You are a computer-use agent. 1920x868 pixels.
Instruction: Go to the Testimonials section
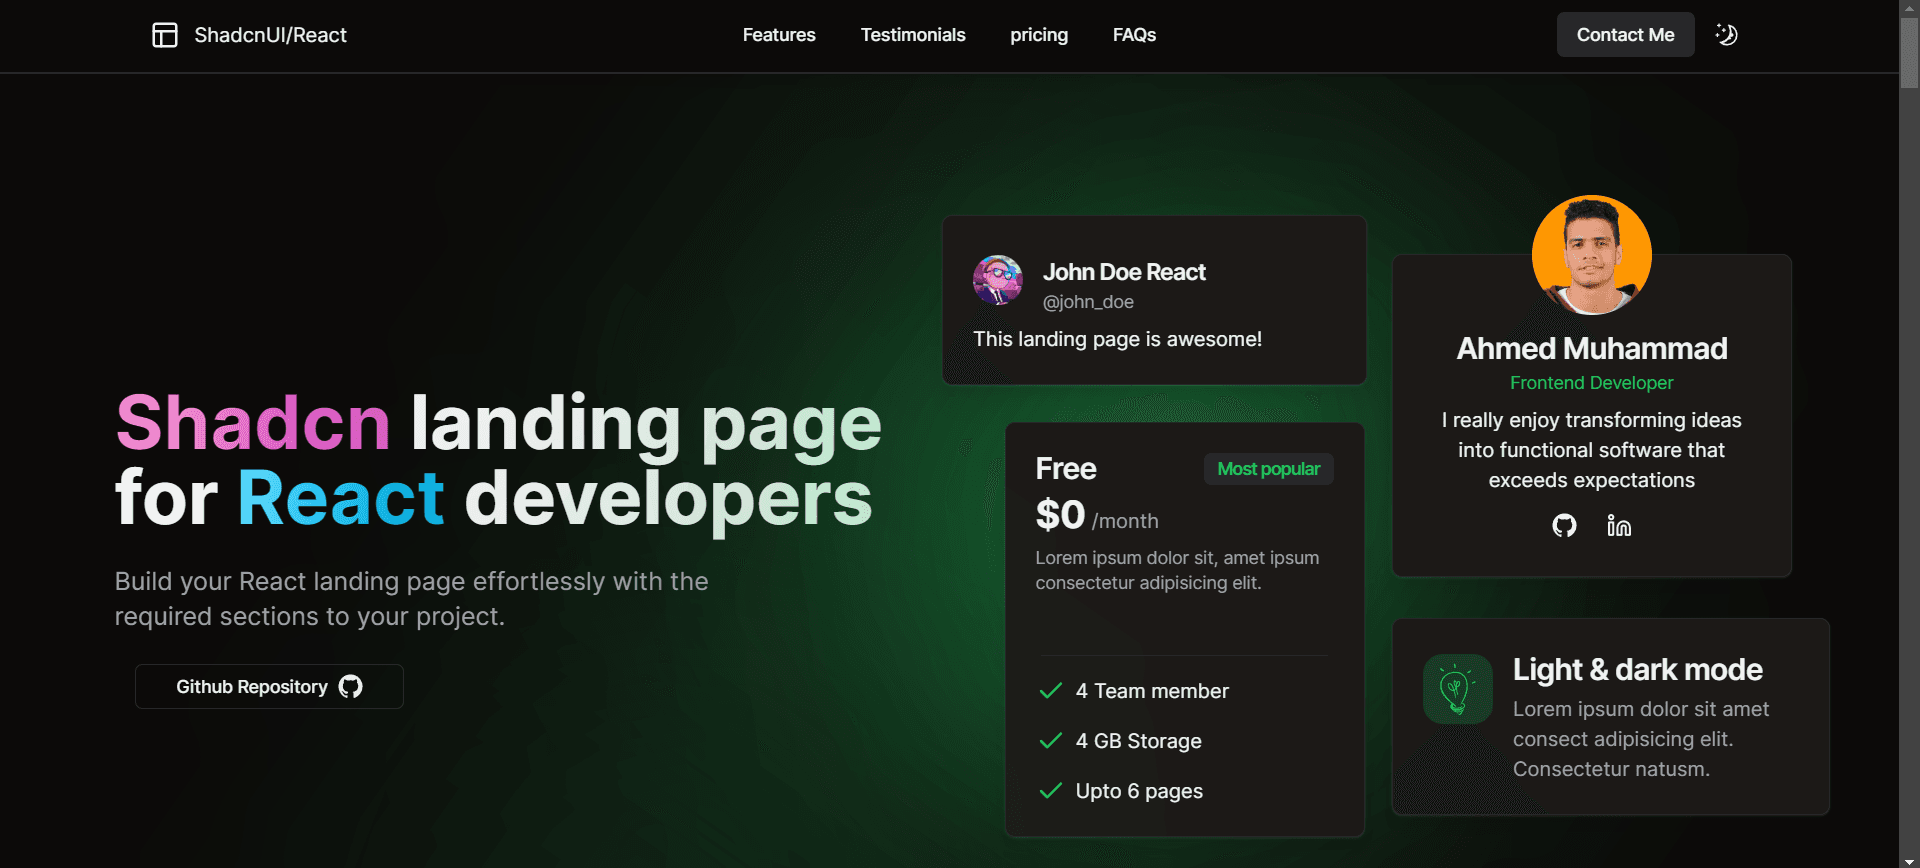pos(913,35)
